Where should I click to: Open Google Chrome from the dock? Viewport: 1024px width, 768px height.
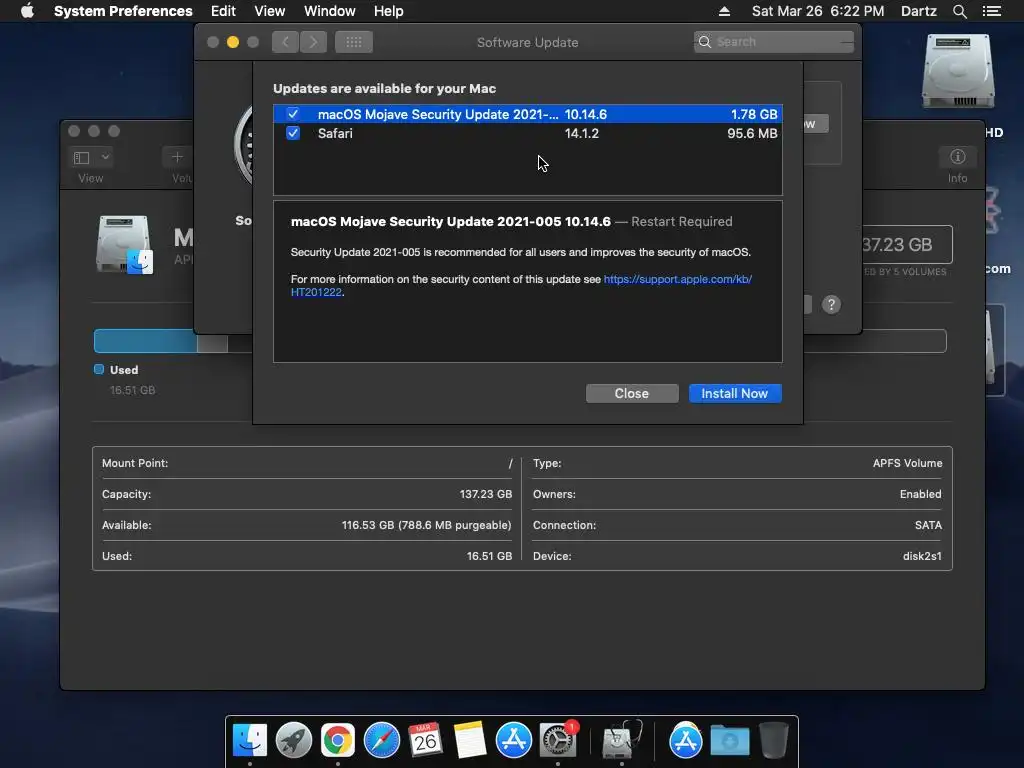[337, 740]
